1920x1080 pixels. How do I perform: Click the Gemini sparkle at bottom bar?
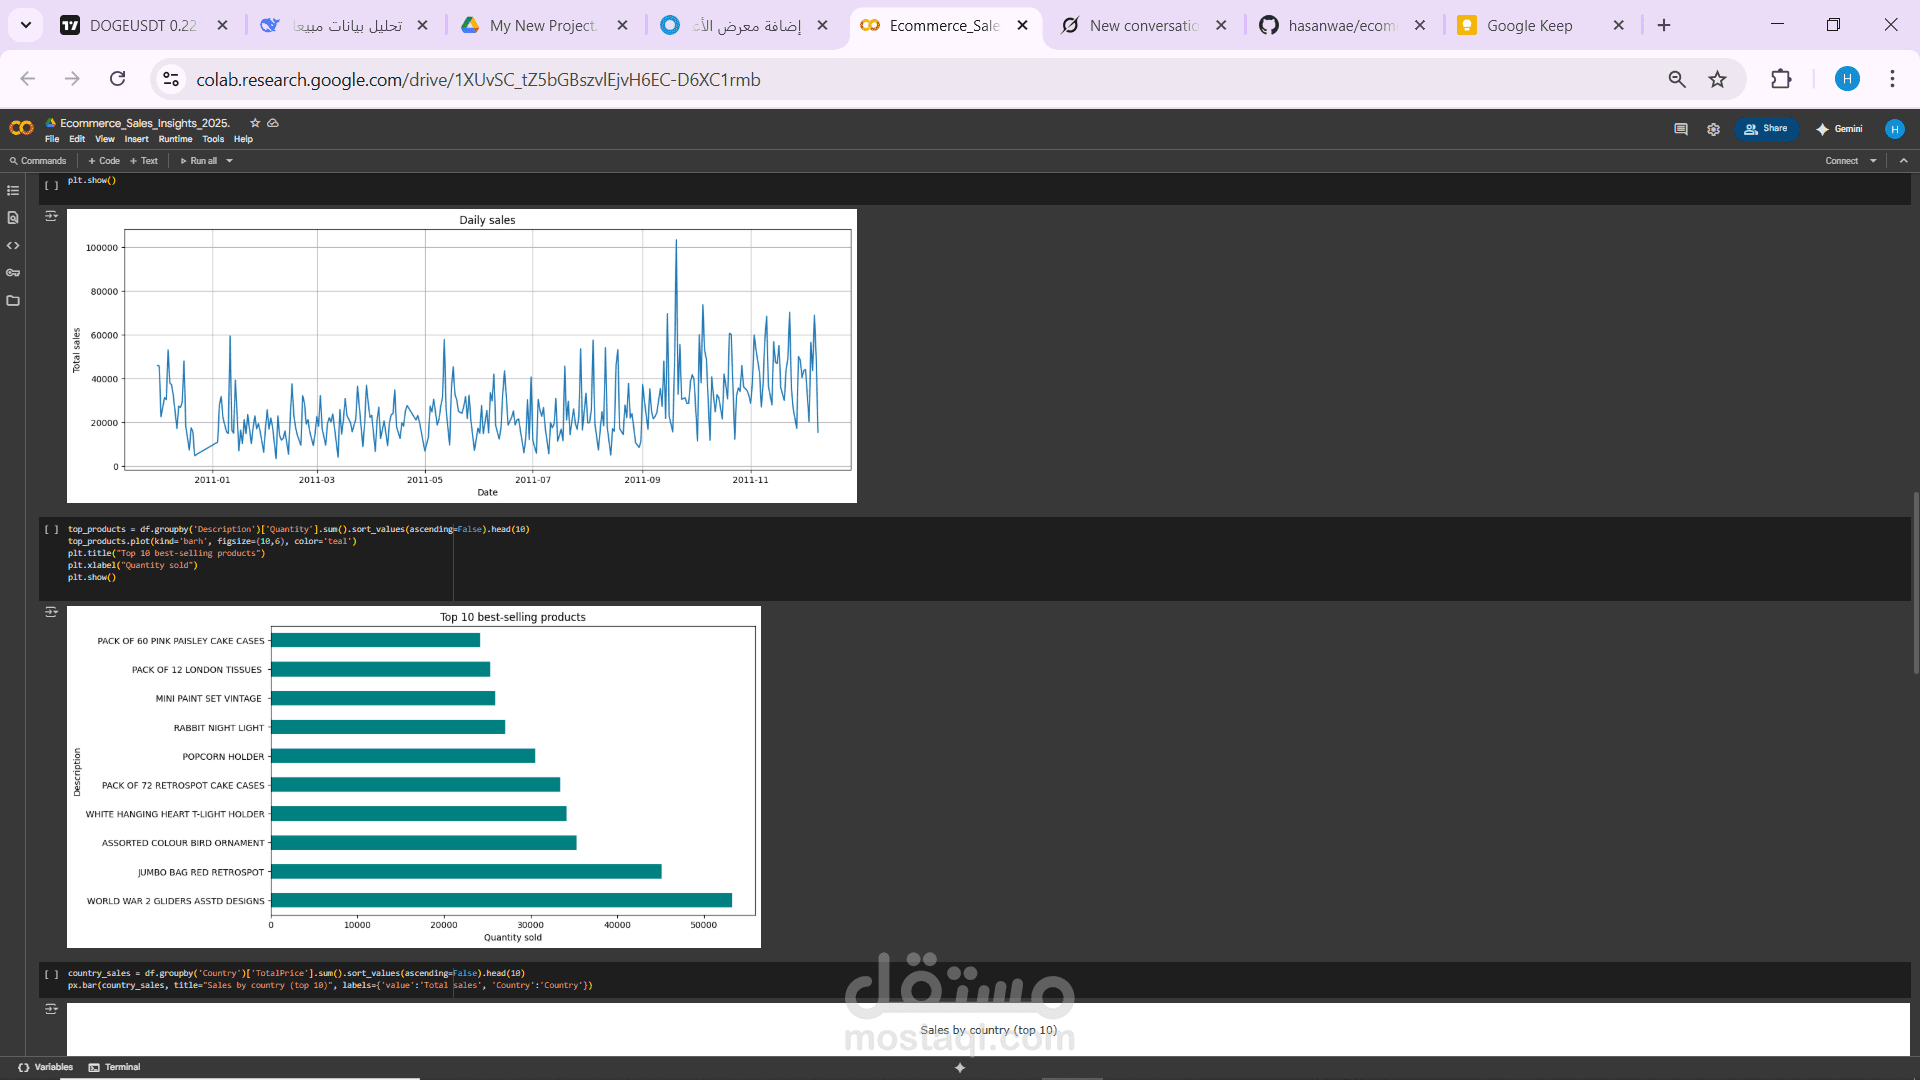coord(960,1068)
